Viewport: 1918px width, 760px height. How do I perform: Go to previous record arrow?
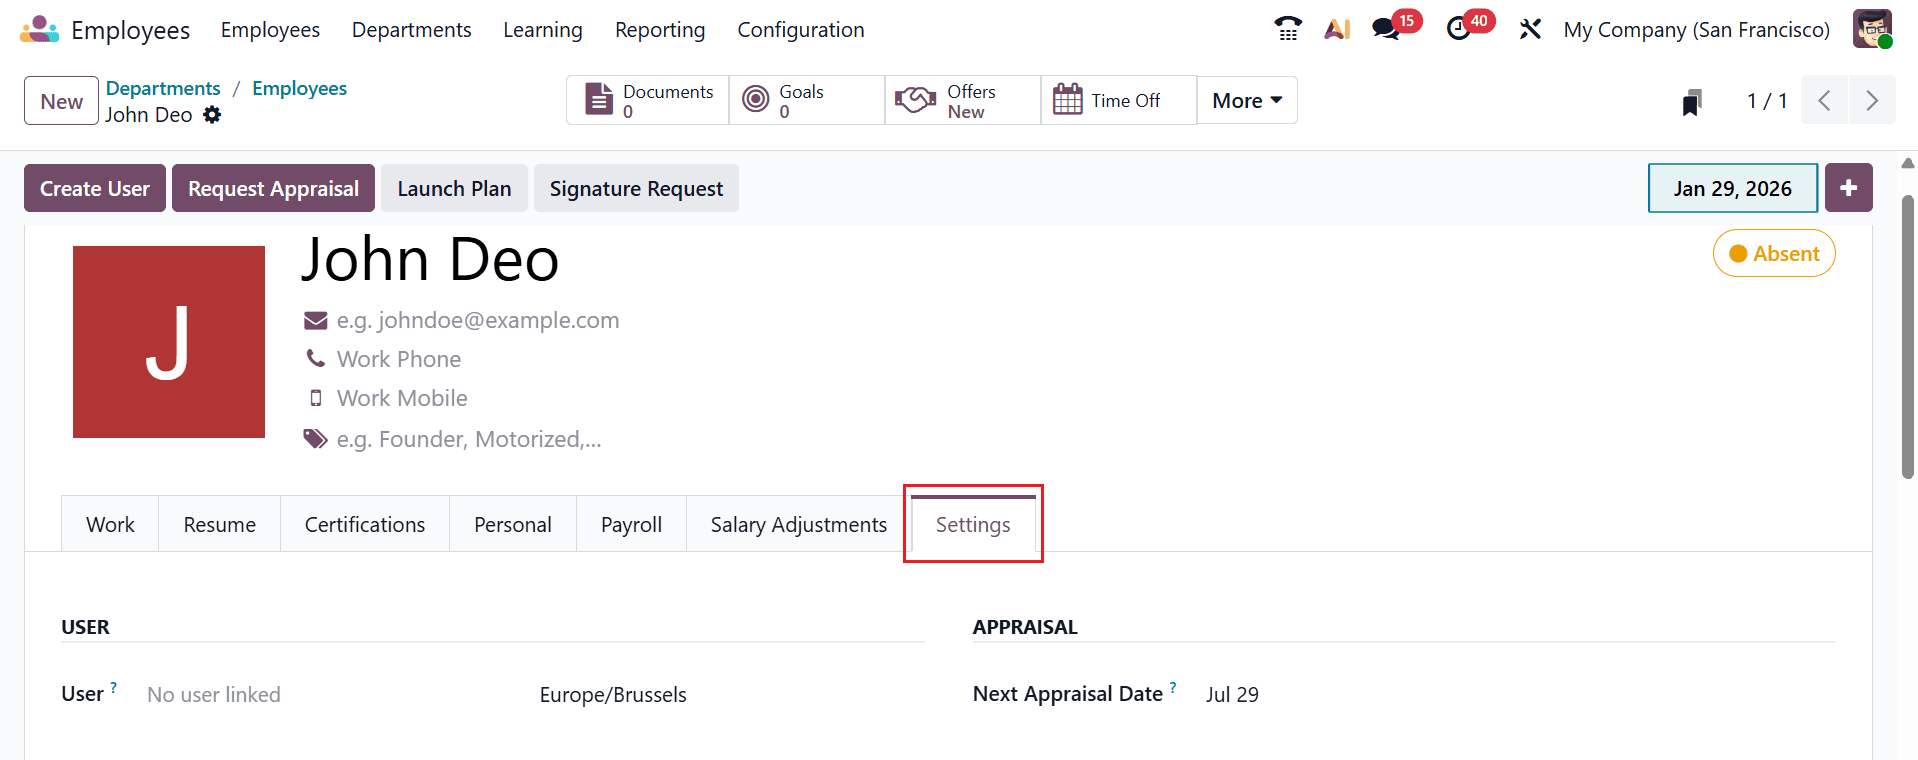pyautogui.click(x=1824, y=100)
